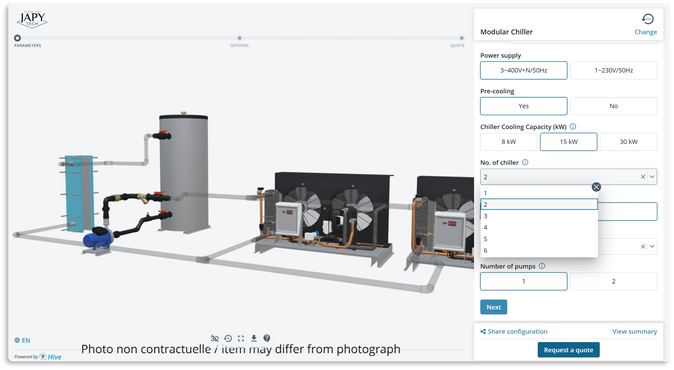Click the Hive logo
The height and width of the screenshot is (370, 674).
(x=51, y=357)
